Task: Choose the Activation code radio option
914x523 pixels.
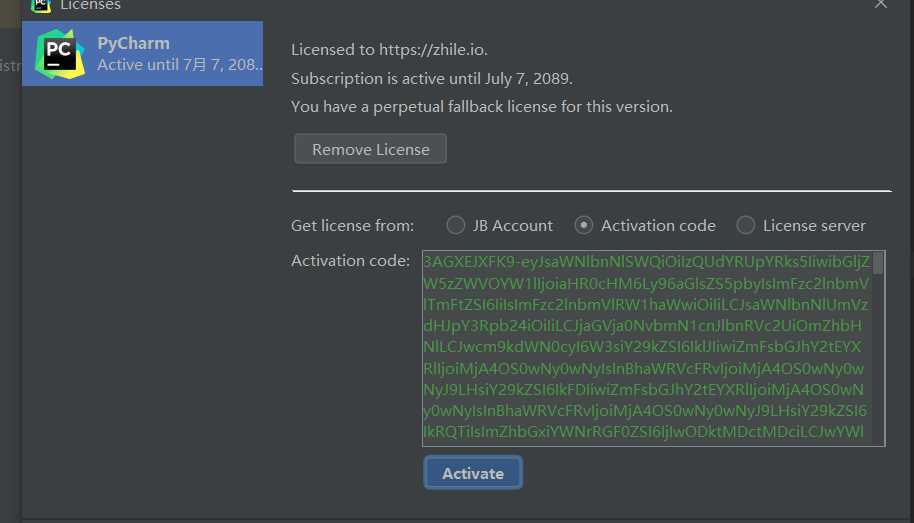Action: (x=583, y=225)
